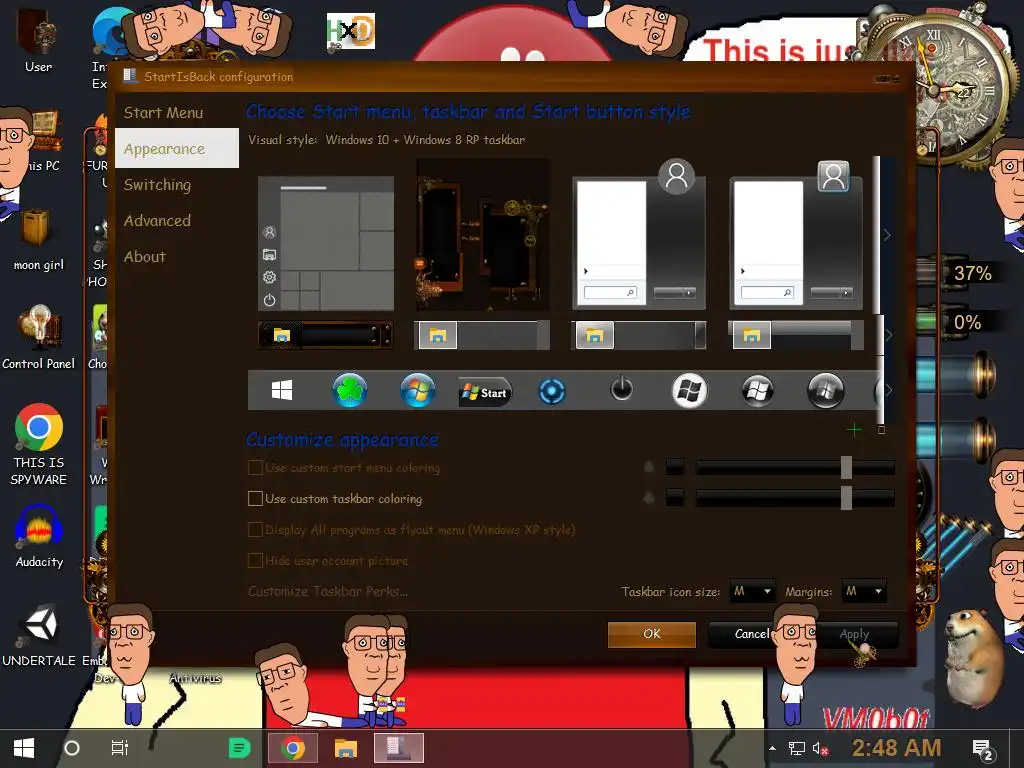
Task: Choose the blue circular target start button
Action: [x=552, y=392]
